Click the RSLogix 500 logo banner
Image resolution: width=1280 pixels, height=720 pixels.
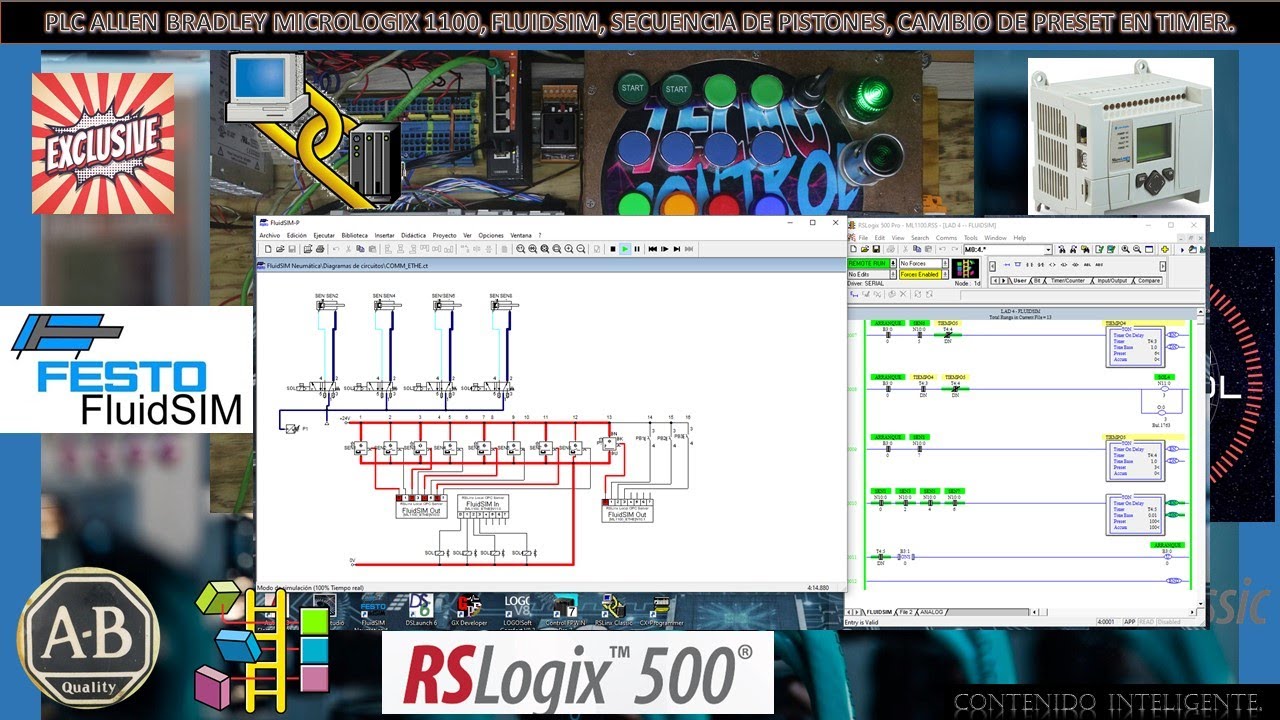pyautogui.click(x=577, y=672)
